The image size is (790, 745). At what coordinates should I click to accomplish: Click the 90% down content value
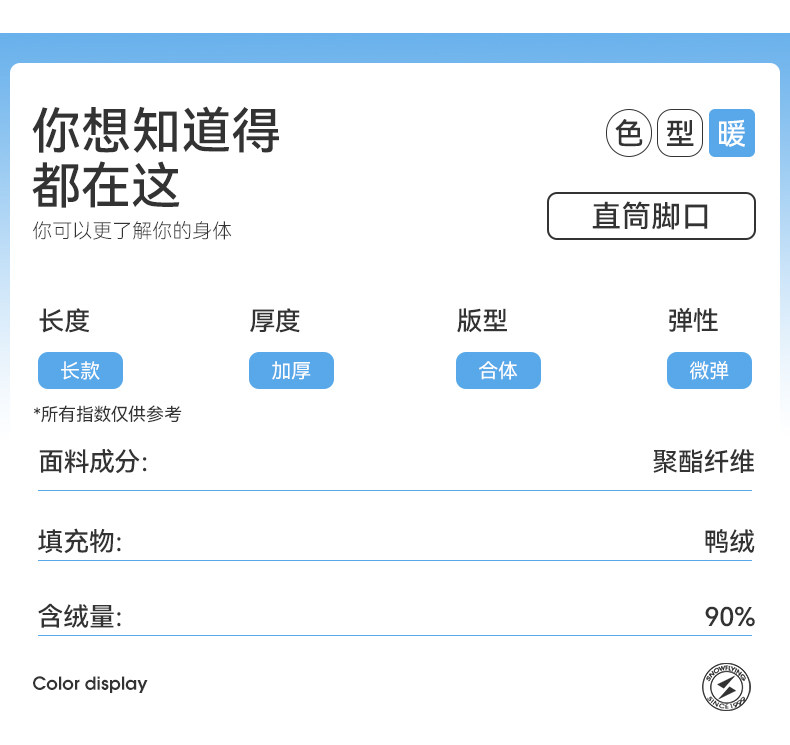[729, 617]
